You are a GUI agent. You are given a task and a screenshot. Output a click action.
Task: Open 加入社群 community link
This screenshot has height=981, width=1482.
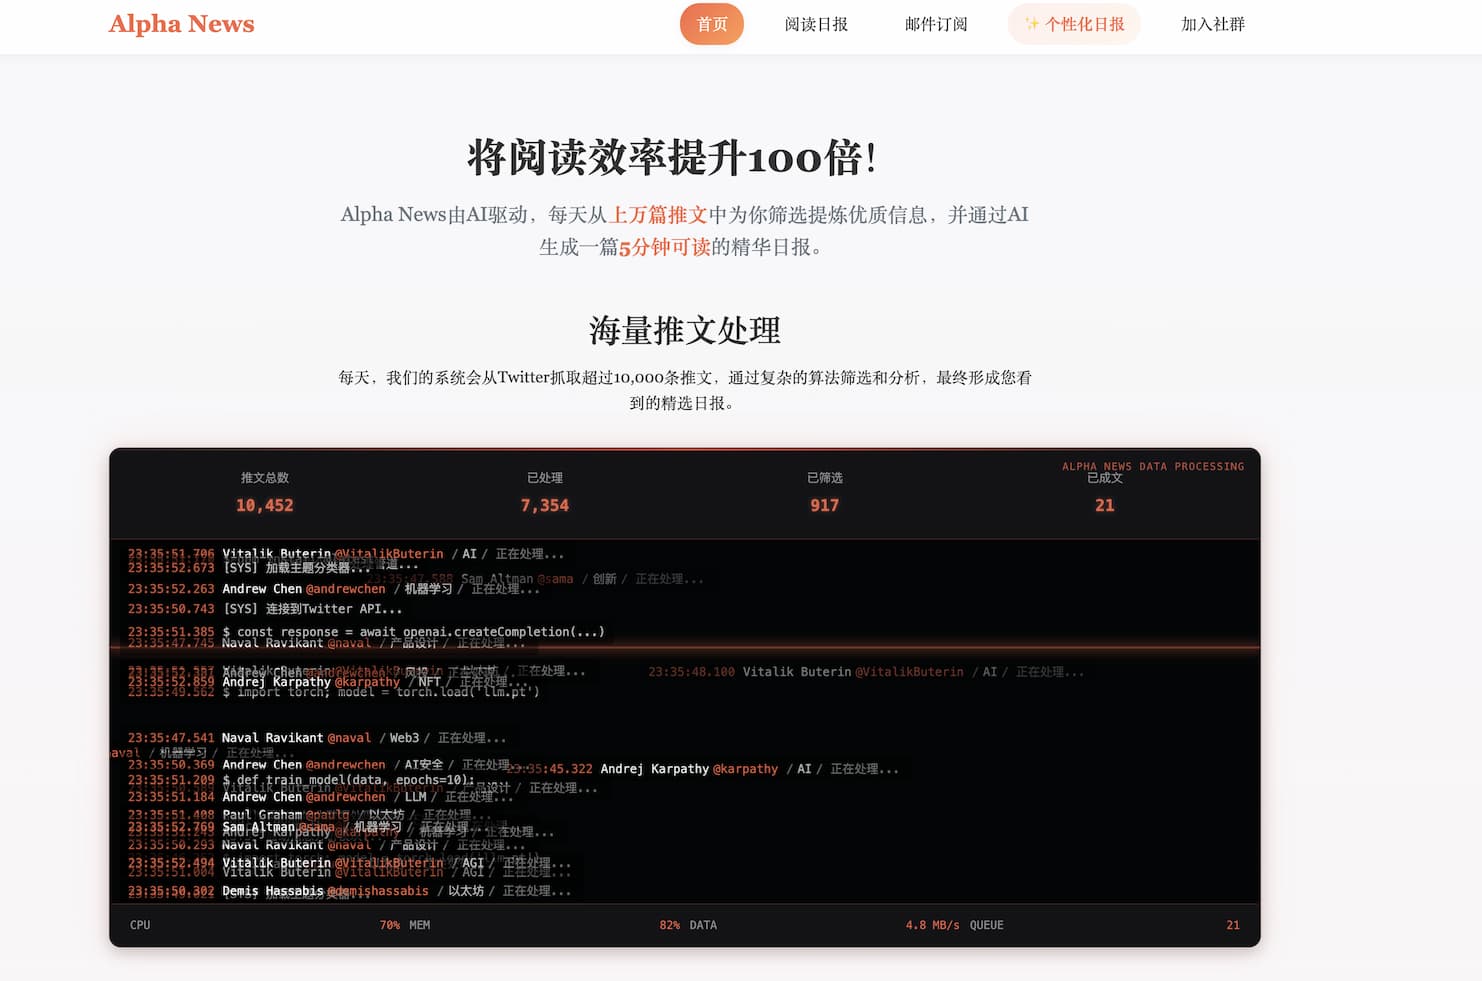point(1213,24)
